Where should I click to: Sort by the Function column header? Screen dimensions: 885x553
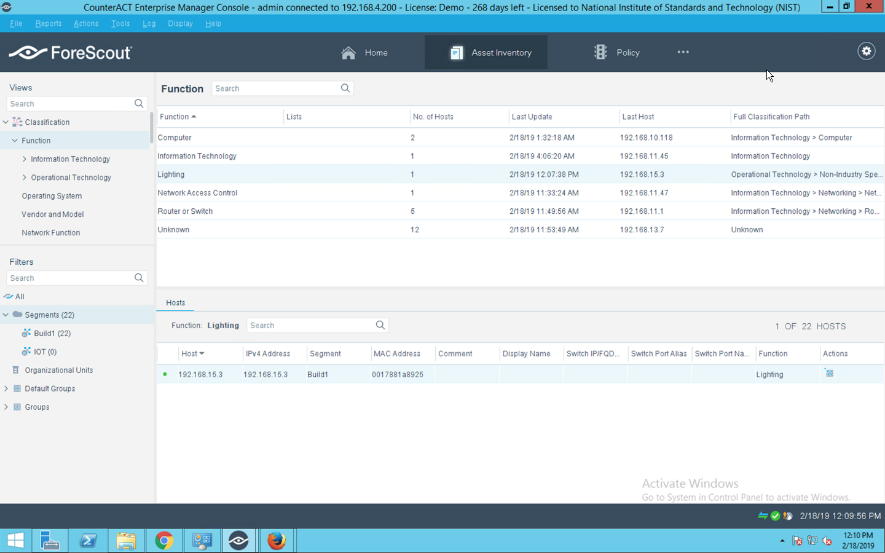(220, 117)
